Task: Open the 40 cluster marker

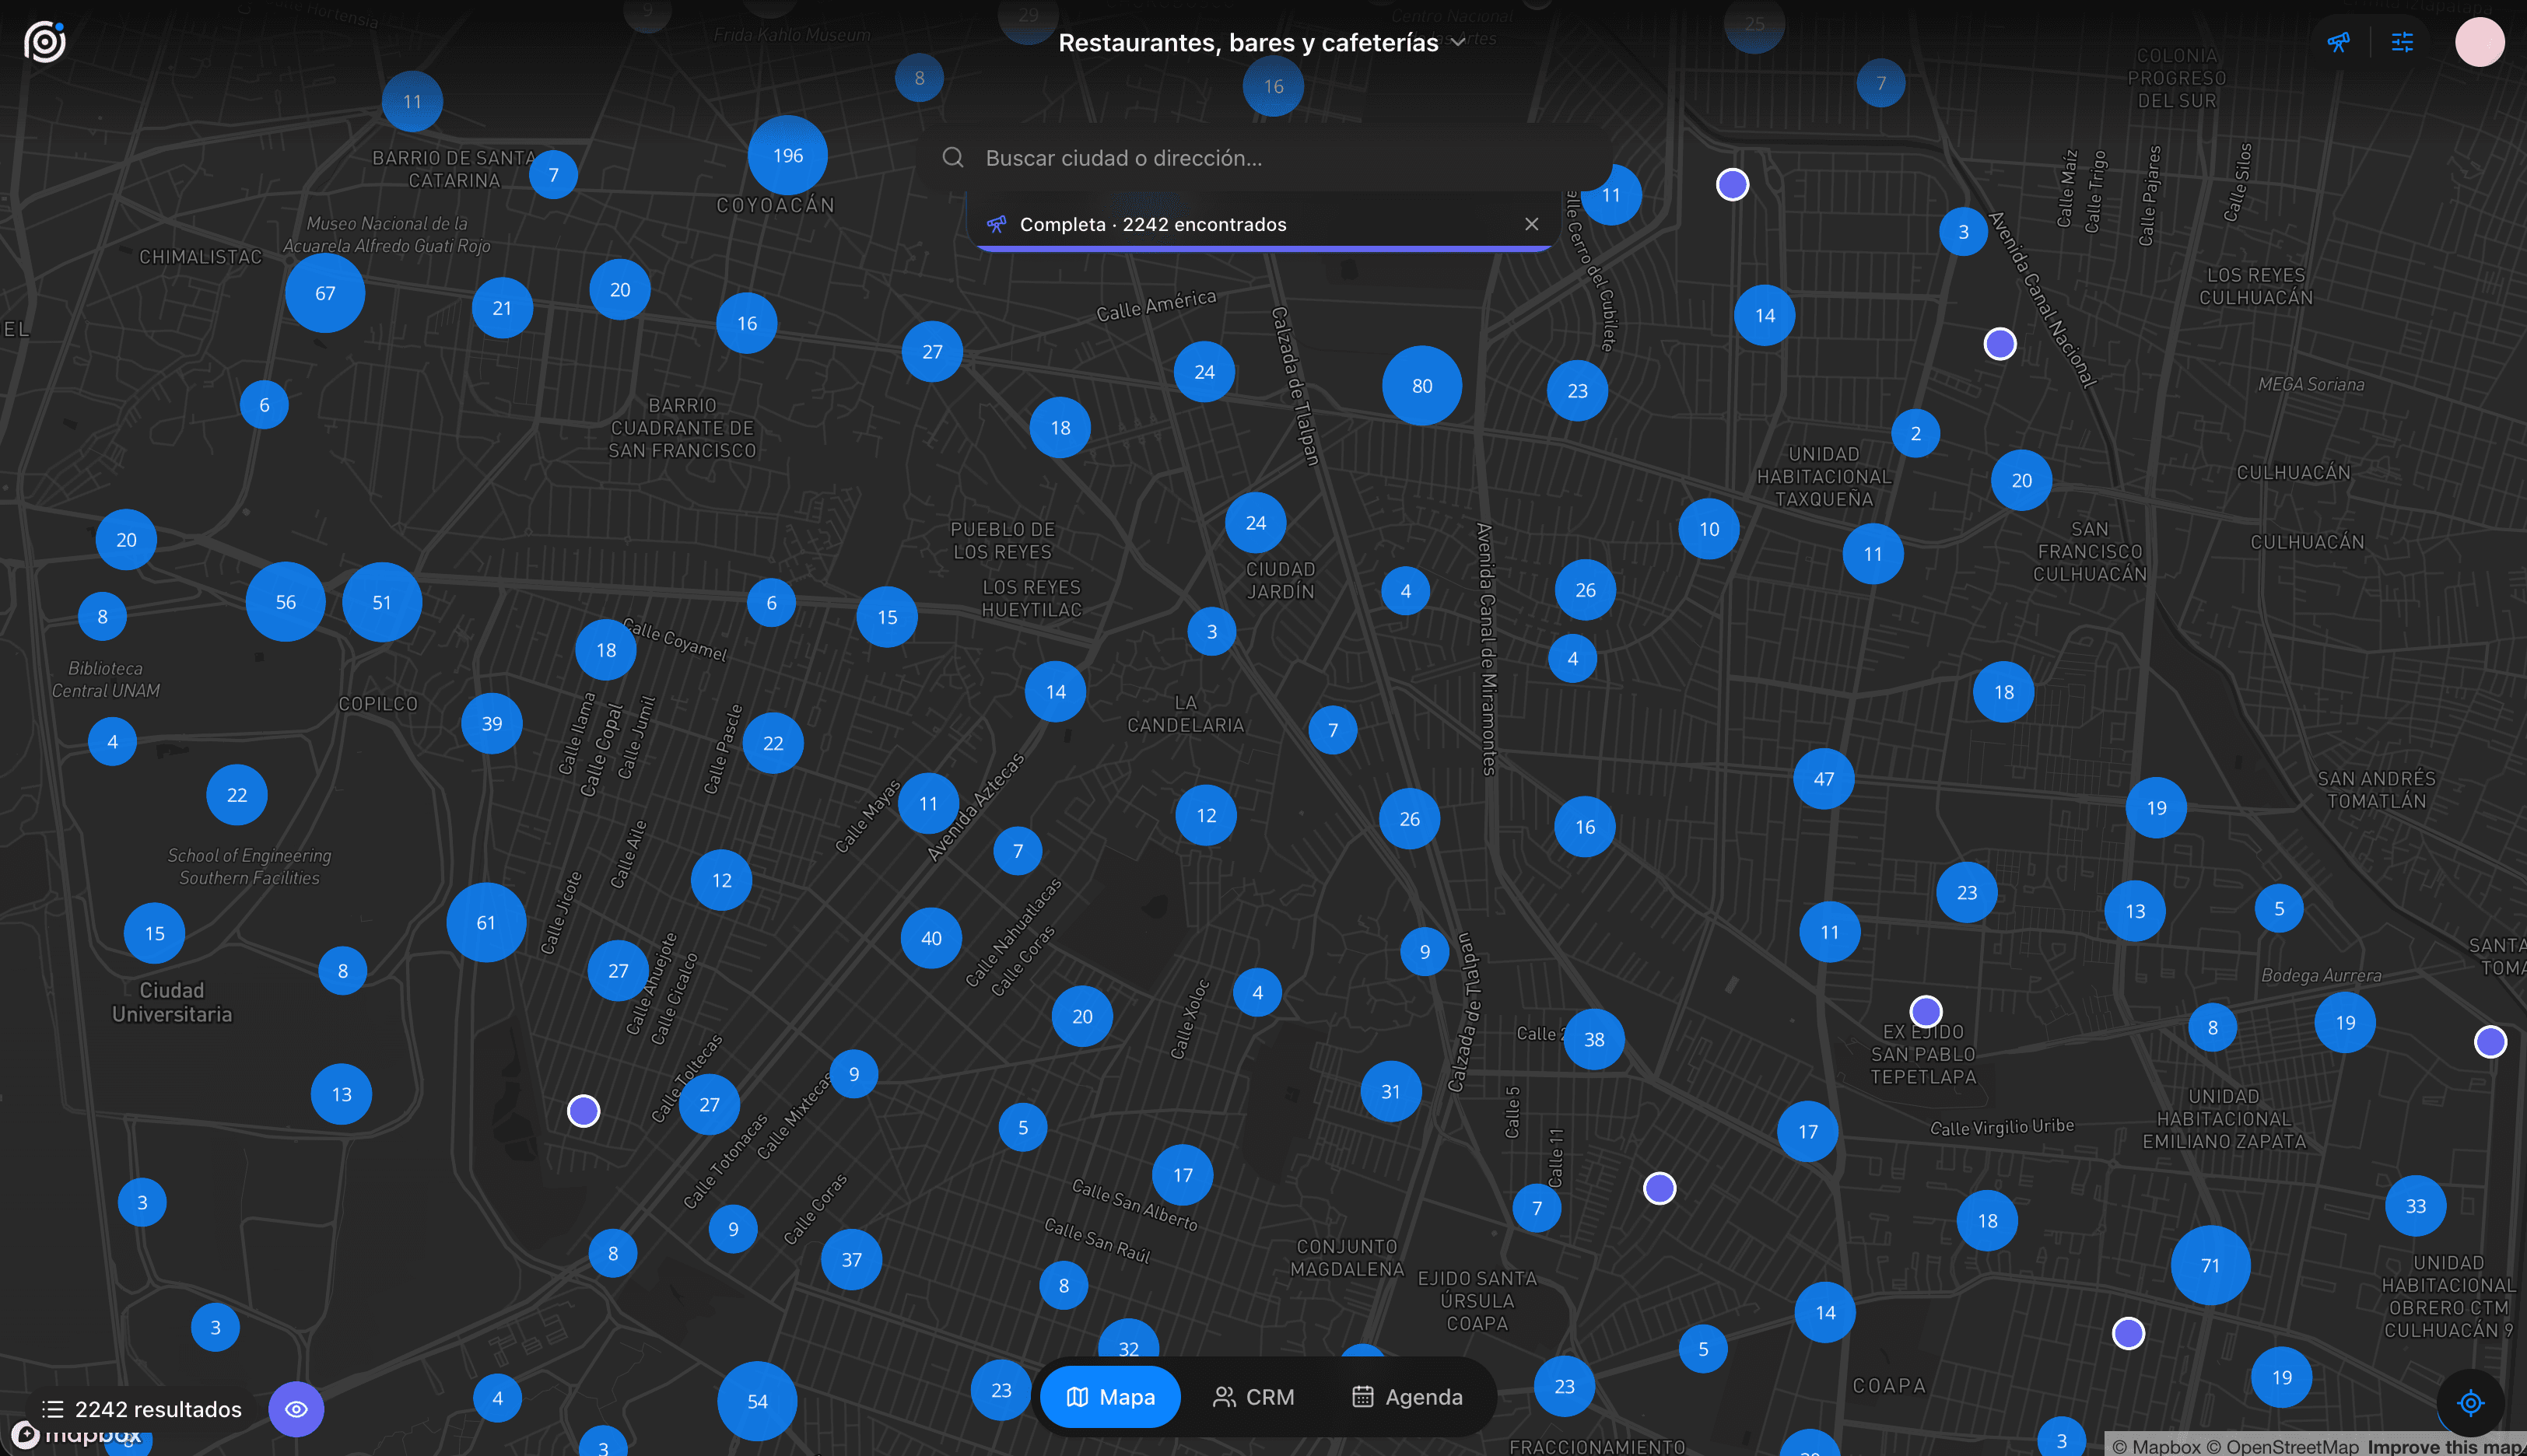Action: pyautogui.click(x=931, y=938)
